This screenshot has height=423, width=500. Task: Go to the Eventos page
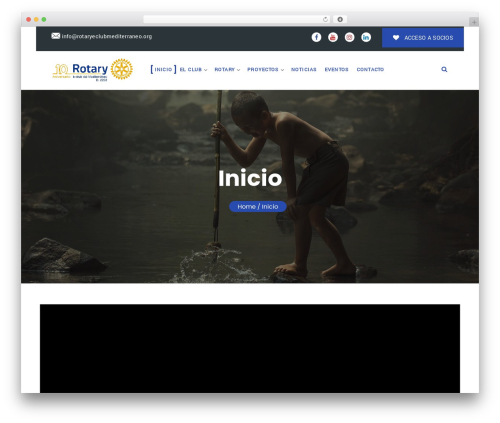point(336,69)
